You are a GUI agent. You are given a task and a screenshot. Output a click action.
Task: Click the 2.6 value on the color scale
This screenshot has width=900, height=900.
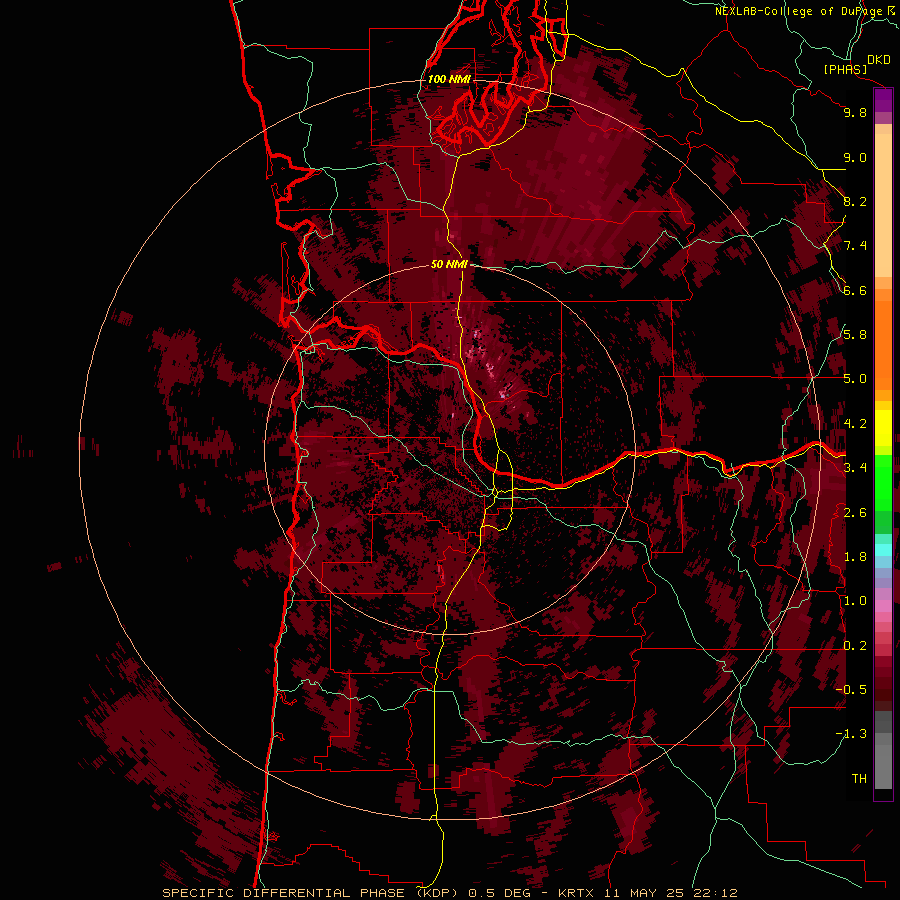tap(855, 513)
